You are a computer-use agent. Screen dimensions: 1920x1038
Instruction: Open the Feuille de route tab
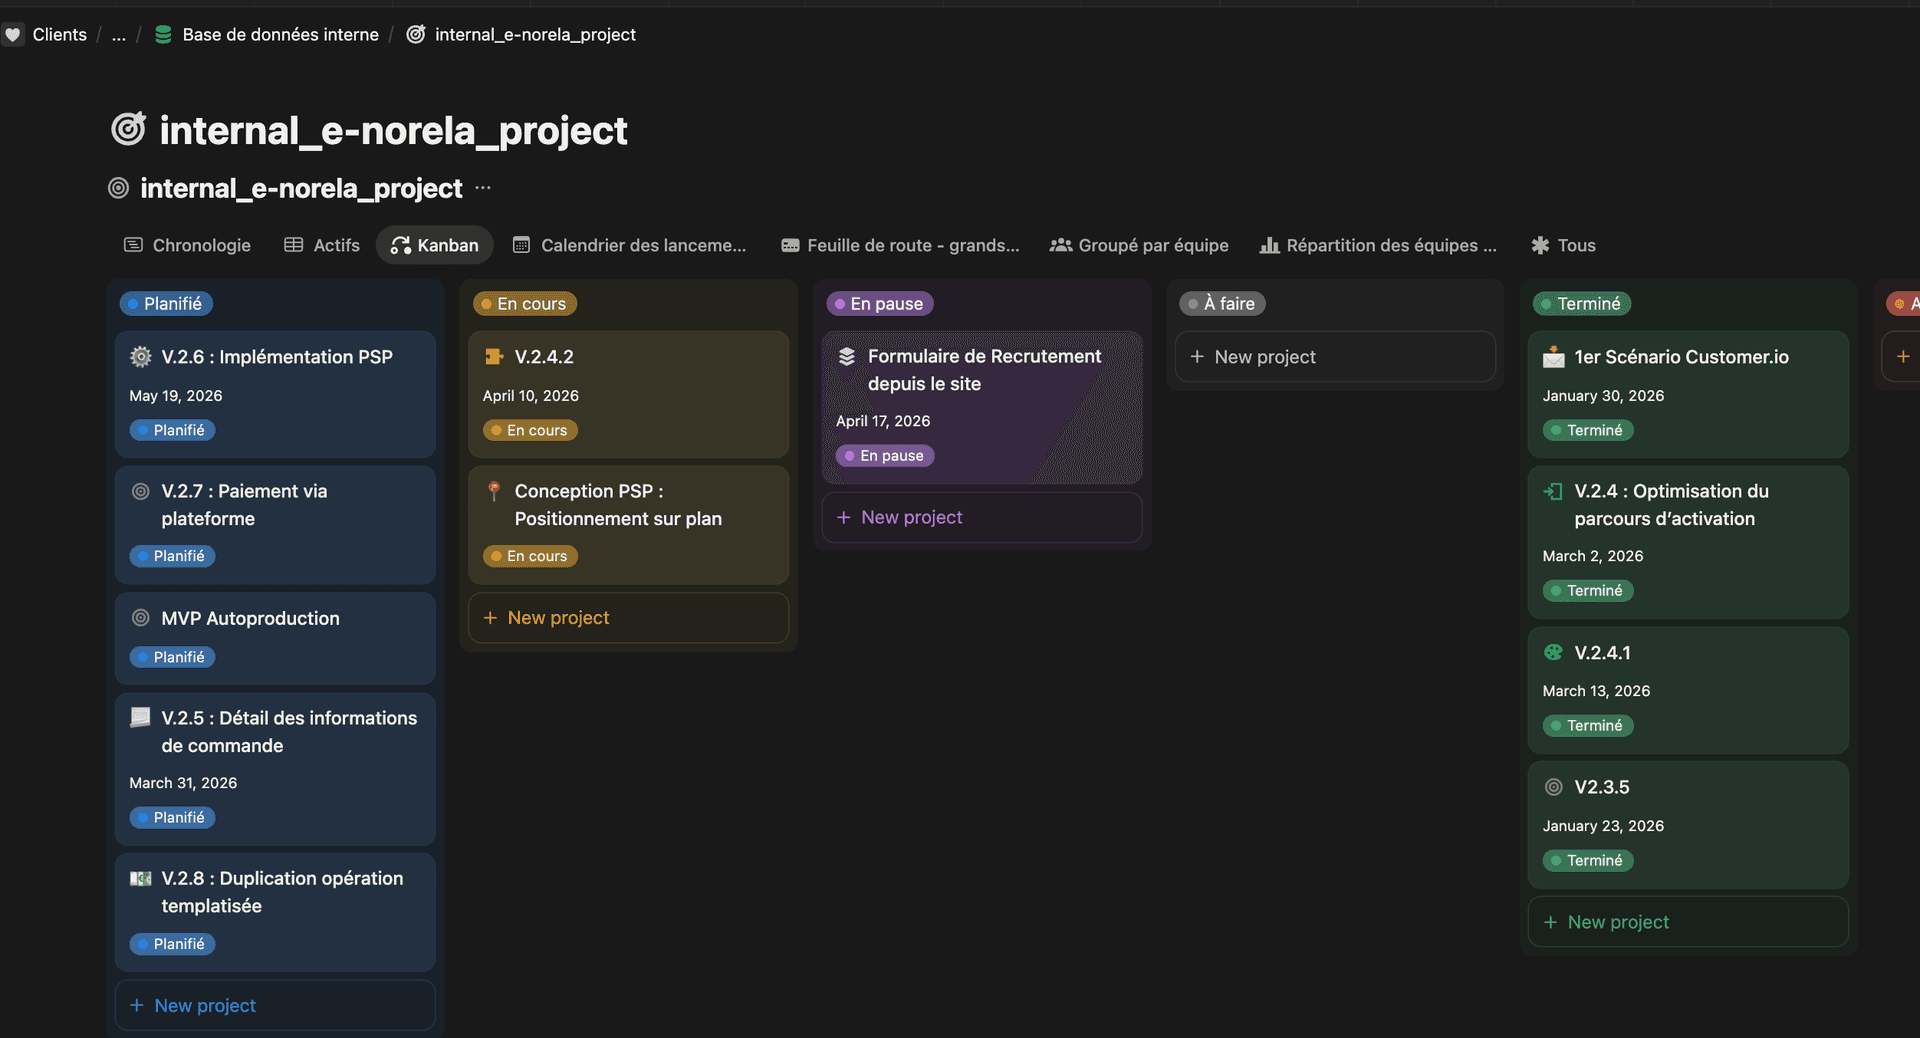[900, 245]
